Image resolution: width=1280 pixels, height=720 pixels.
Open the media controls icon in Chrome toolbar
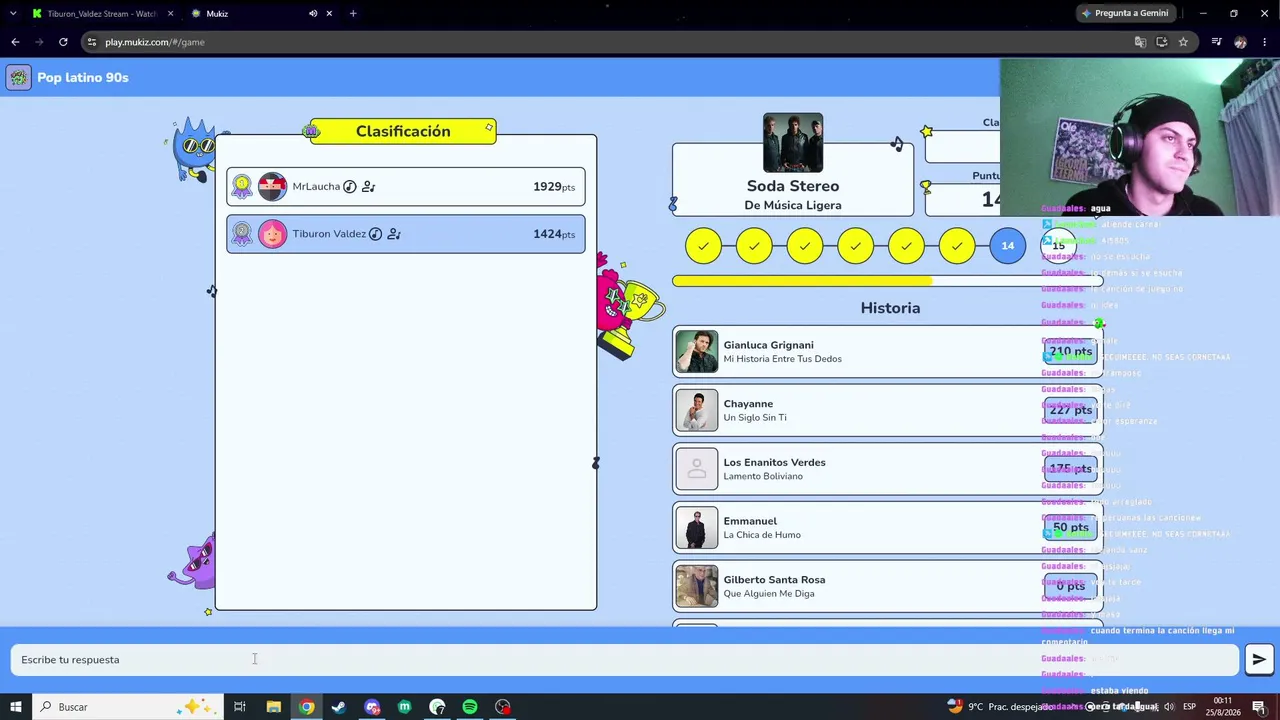click(1216, 42)
